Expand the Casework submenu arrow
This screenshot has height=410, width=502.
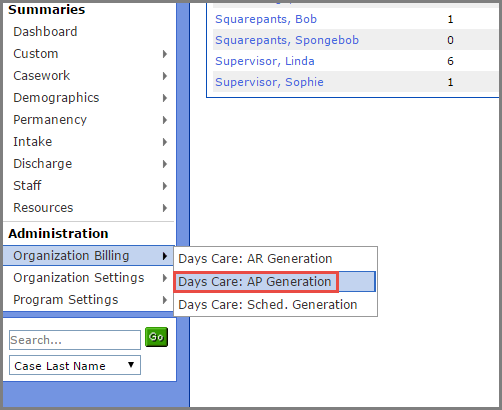coord(165,76)
